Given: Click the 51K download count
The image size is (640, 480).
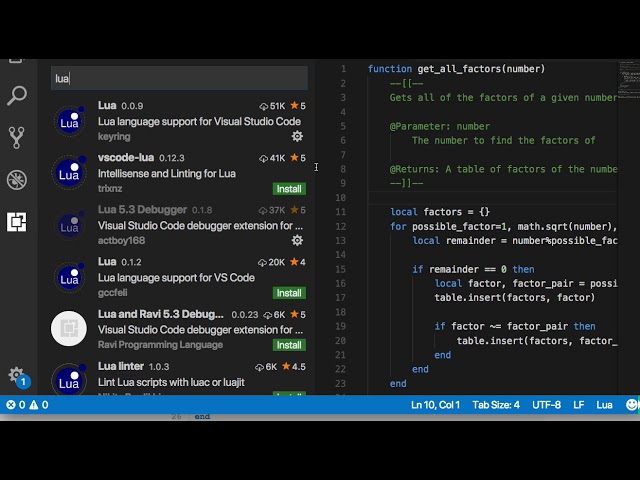Looking at the screenshot, I should click(272, 106).
